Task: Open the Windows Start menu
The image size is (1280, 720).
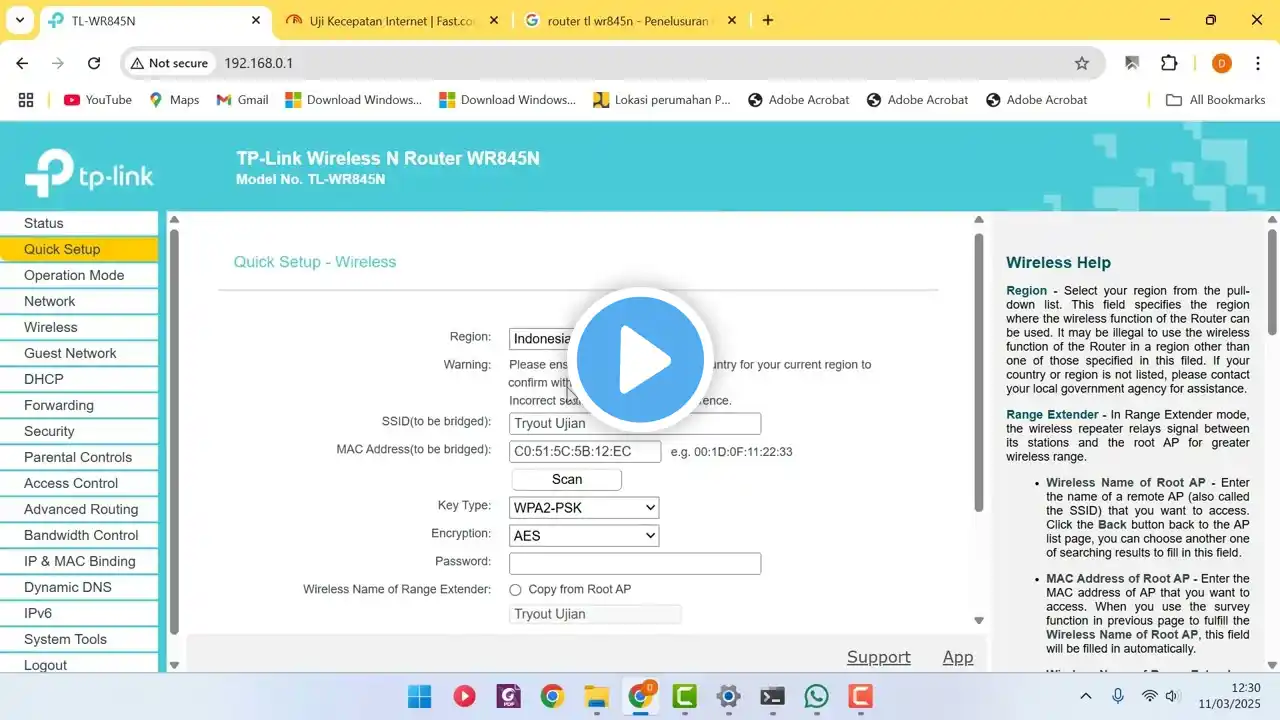Action: (420, 696)
